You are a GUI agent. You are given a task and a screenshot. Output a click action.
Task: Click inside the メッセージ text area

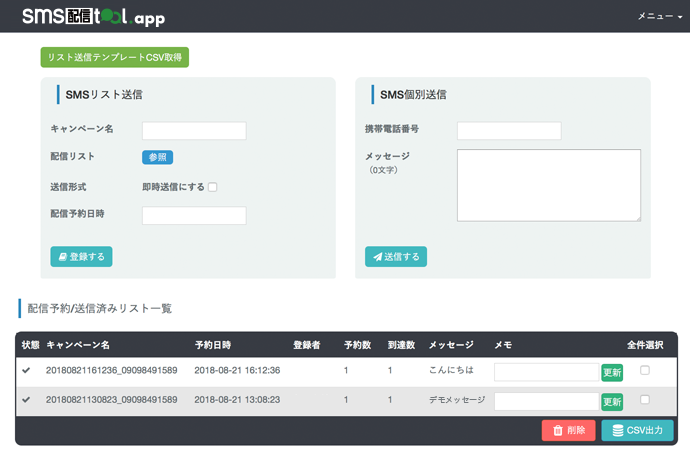tap(549, 185)
